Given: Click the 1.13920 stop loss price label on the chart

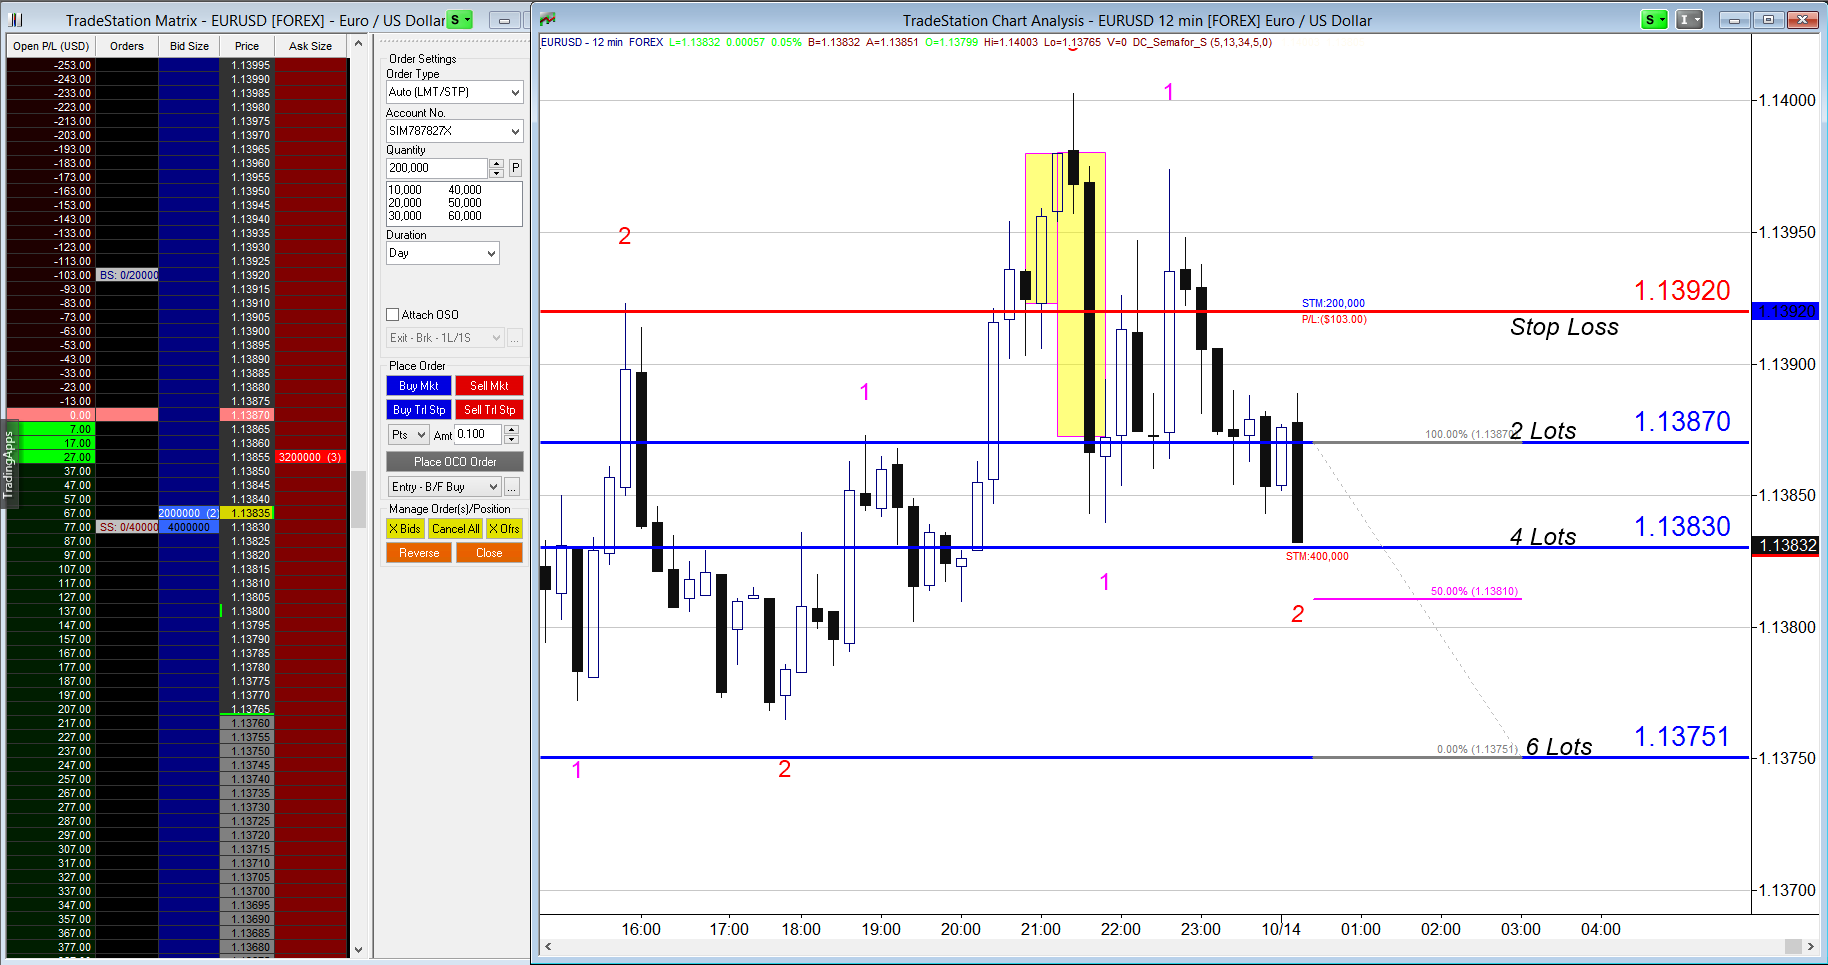Looking at the screenshot, I should pyautogui.click(x=1682, y=291).
